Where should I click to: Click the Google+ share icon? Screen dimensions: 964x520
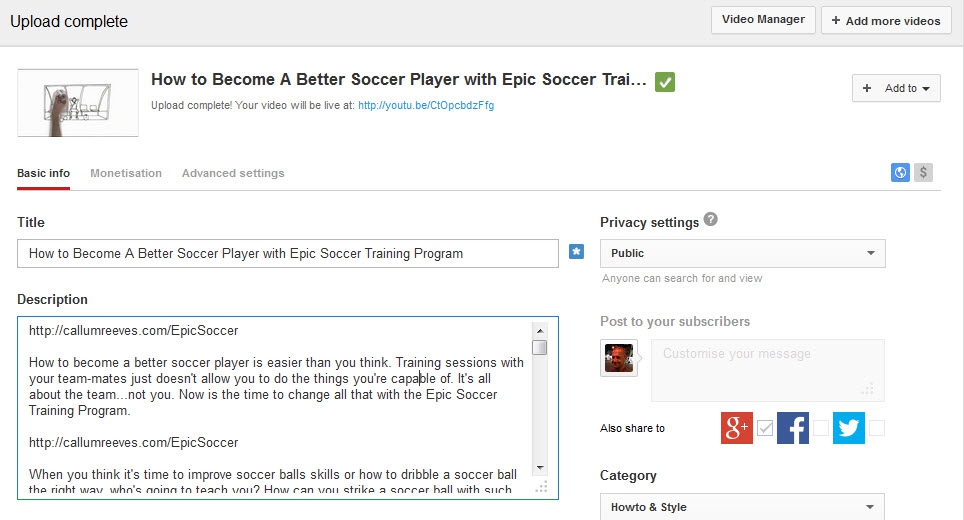tap(736, 428)
